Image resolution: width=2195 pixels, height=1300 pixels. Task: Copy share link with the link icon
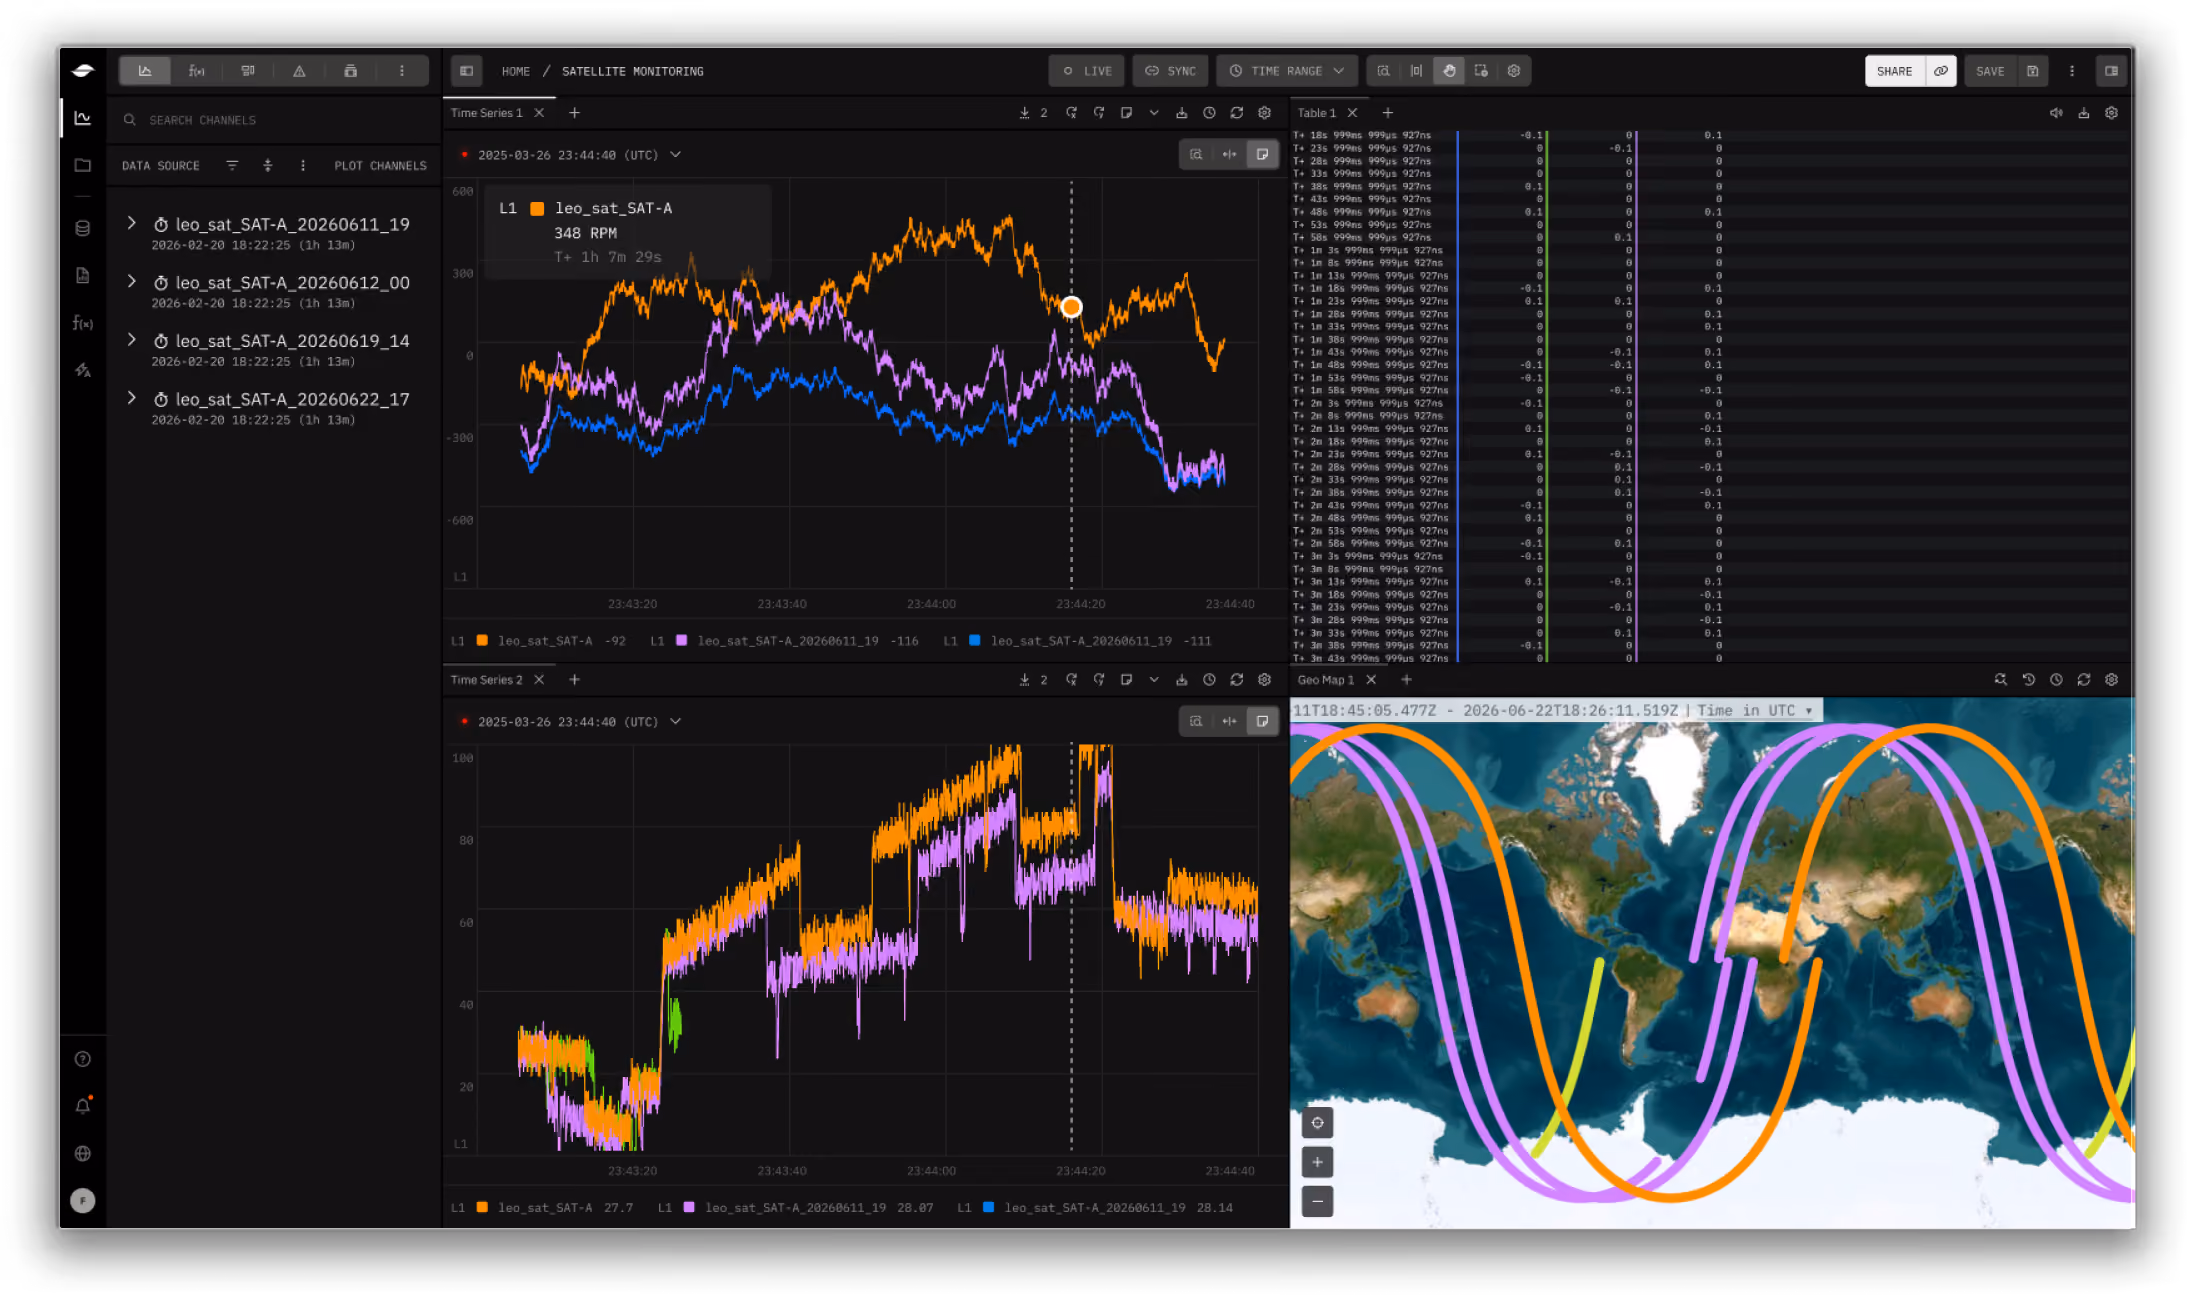[x=1941, y=71]
